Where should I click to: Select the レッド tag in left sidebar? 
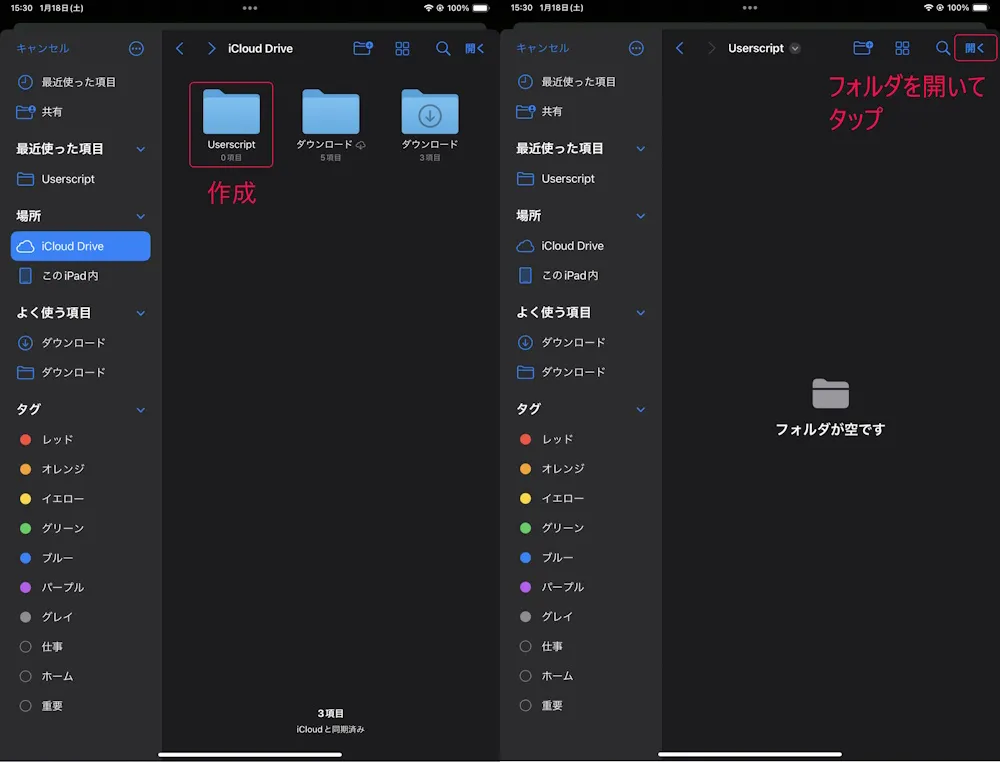click(80, 439)
